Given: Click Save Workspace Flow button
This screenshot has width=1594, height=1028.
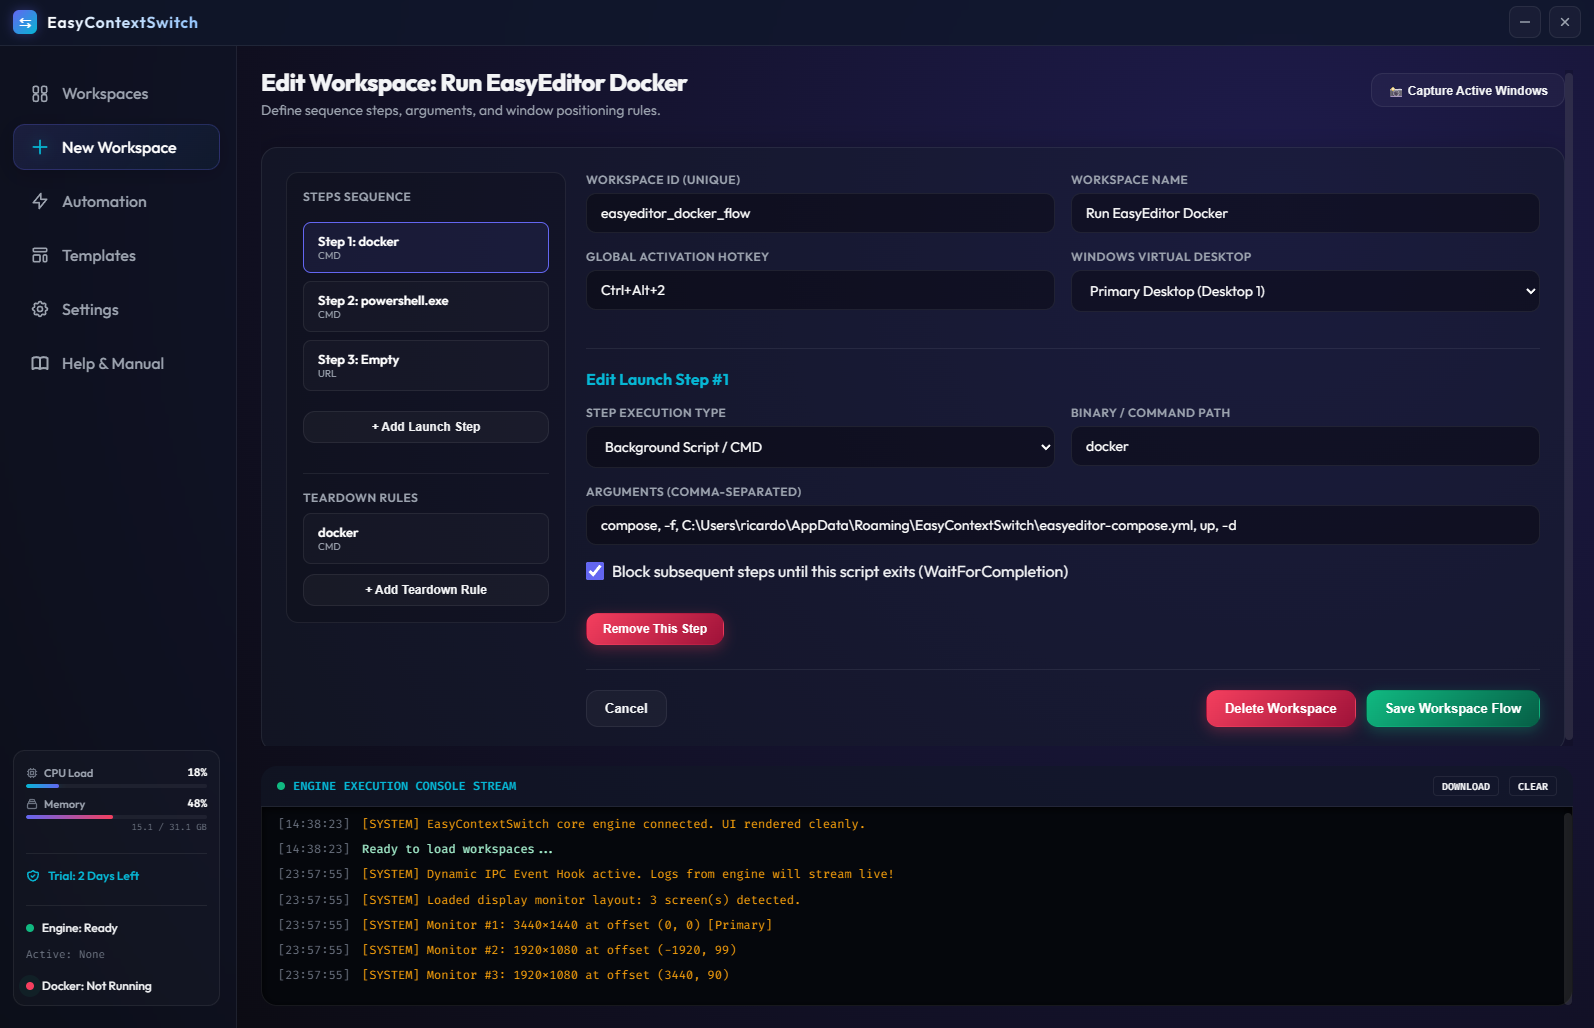Looking at the screenshot, I should click(x=1453, y=708).
